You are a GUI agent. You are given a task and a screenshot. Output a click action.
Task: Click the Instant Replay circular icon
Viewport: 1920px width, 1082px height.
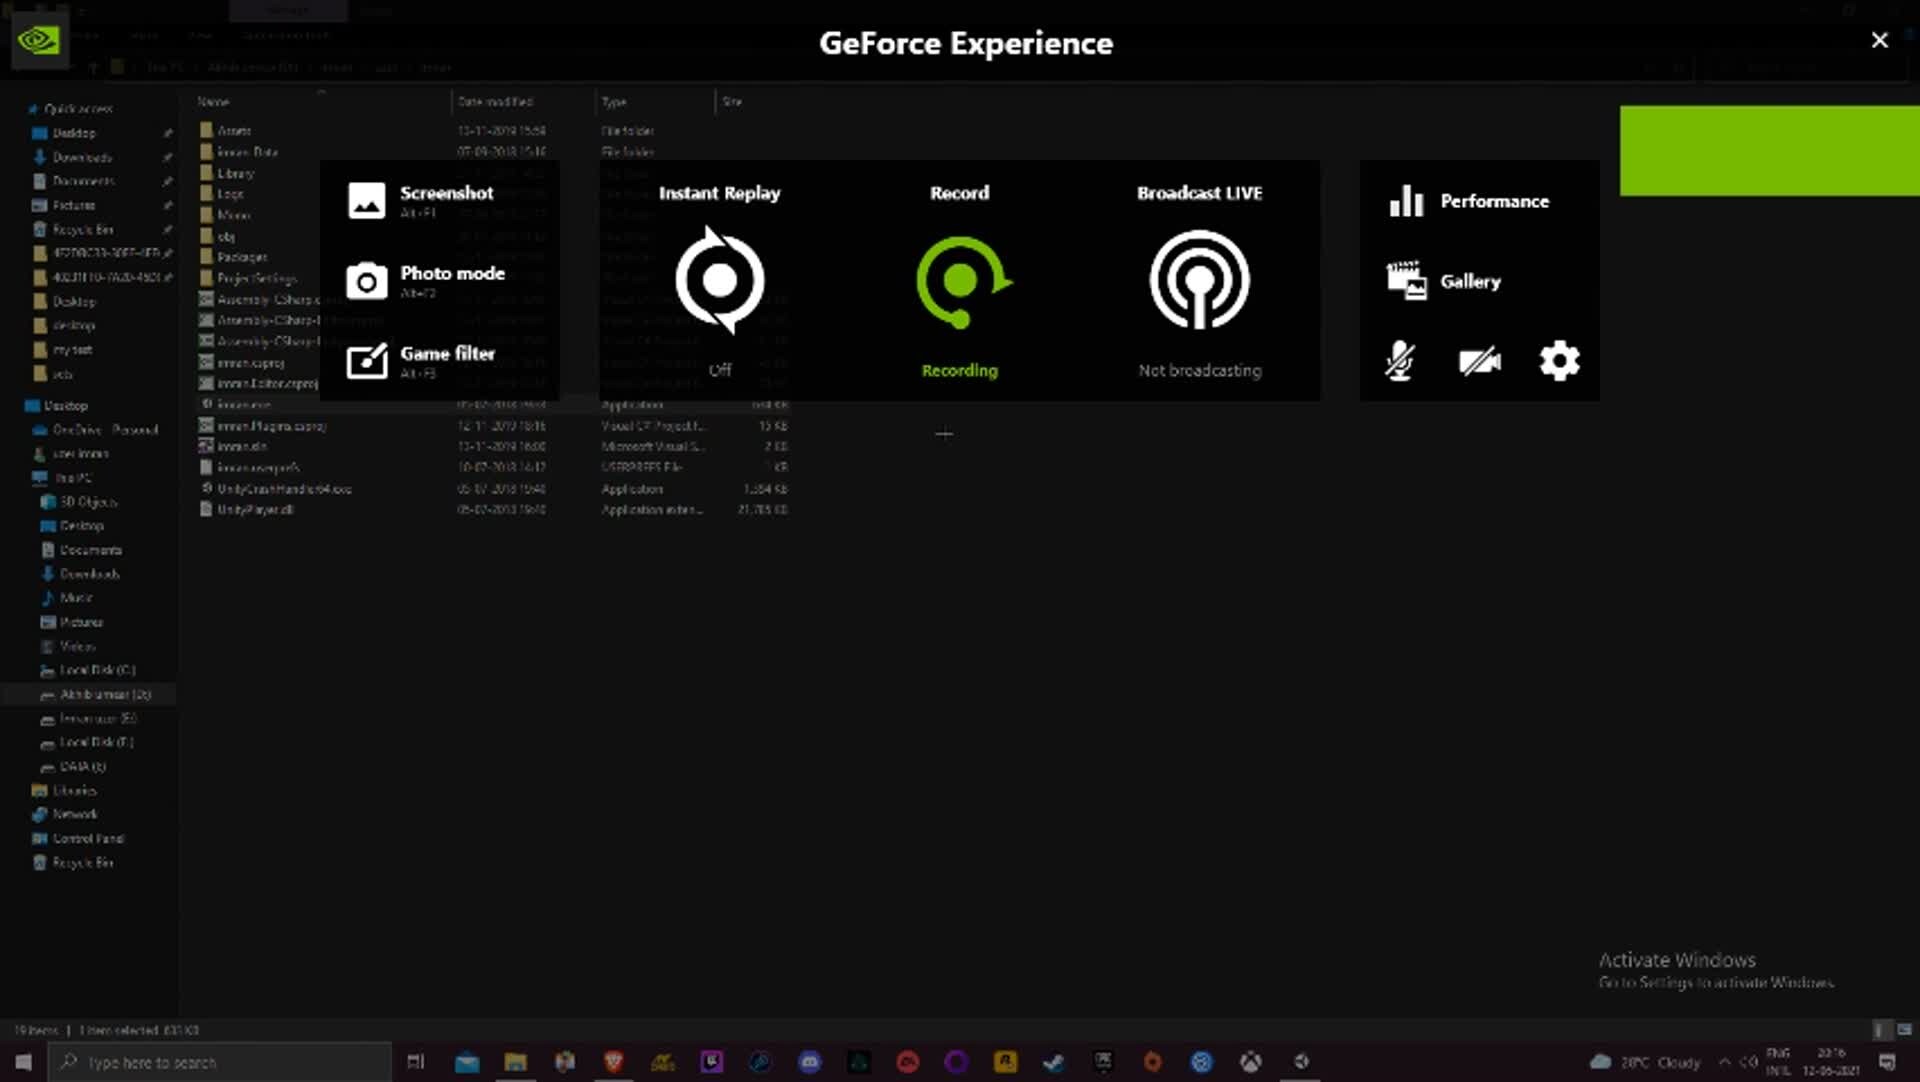coord(719,280)
